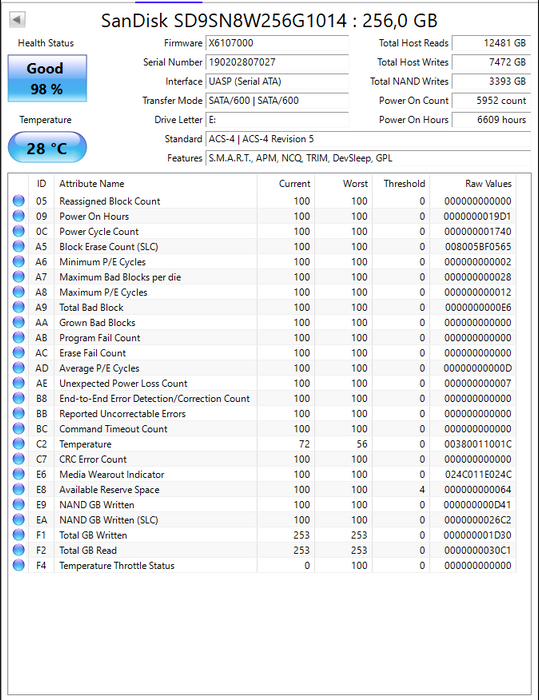
Task: Click the raw value 0000000026C2
Action: (478, 520)
